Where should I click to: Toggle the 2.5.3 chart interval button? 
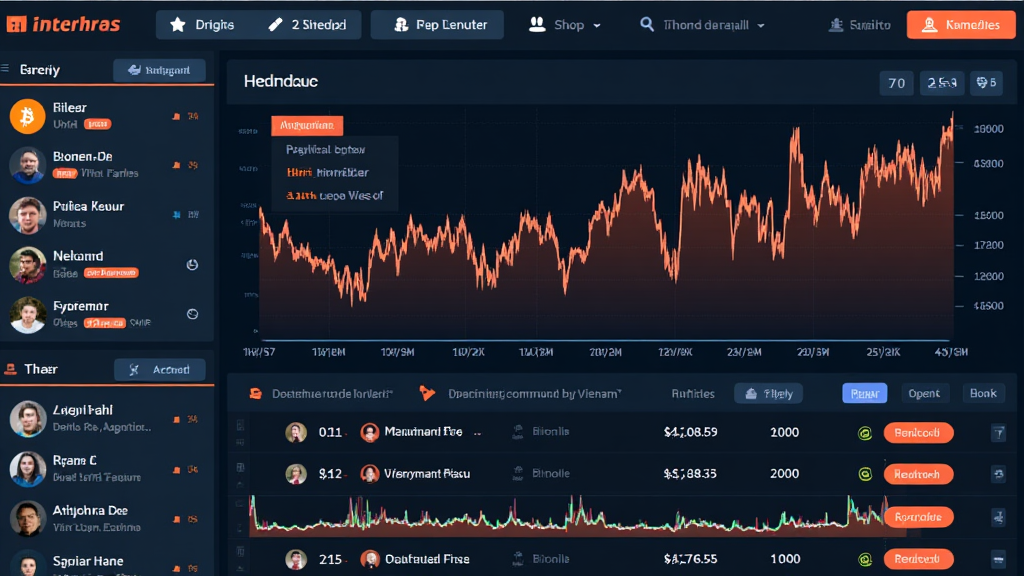click(944, 83)
